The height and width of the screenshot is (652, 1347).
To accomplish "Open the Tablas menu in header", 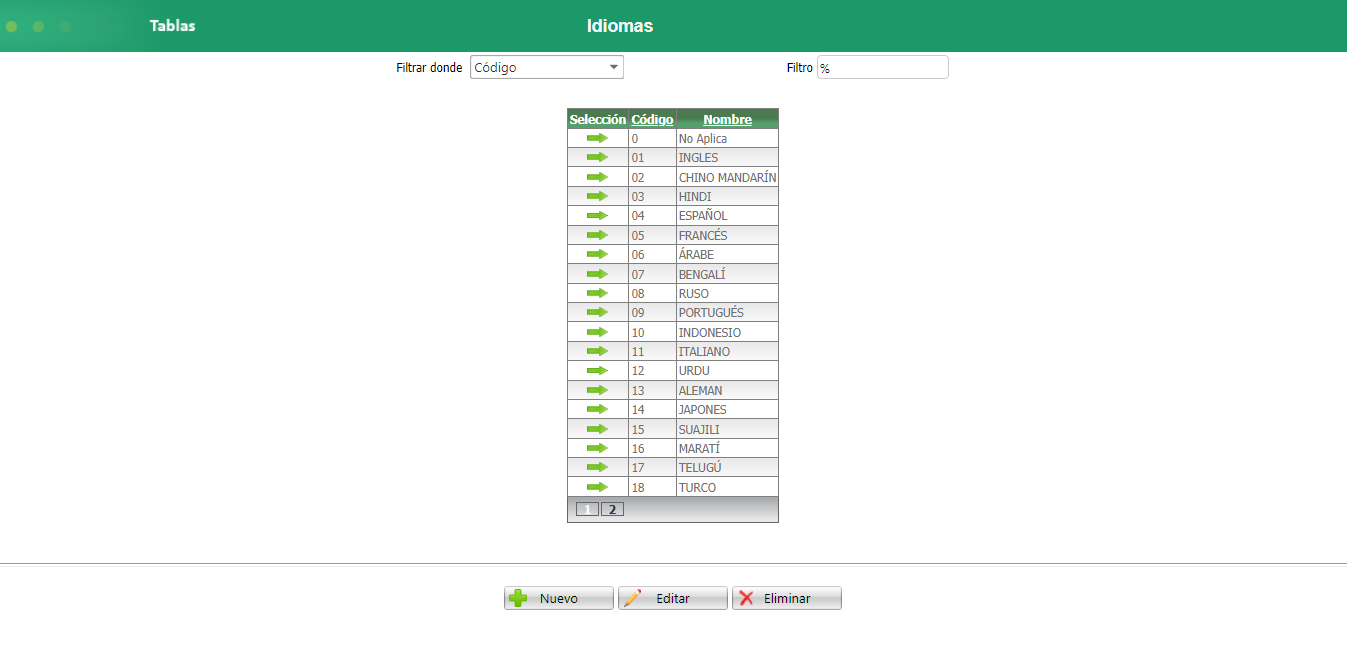I will tap(173, 26).
